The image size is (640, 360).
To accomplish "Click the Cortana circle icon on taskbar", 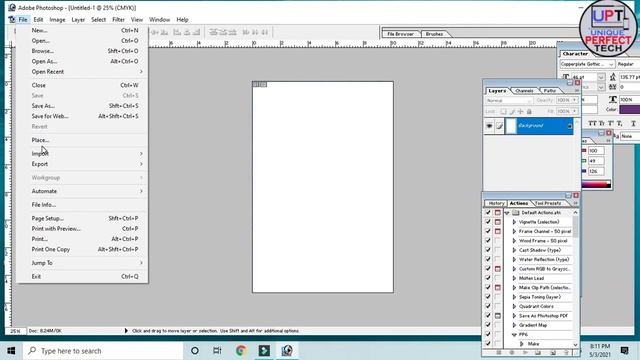I will point(195,351).
